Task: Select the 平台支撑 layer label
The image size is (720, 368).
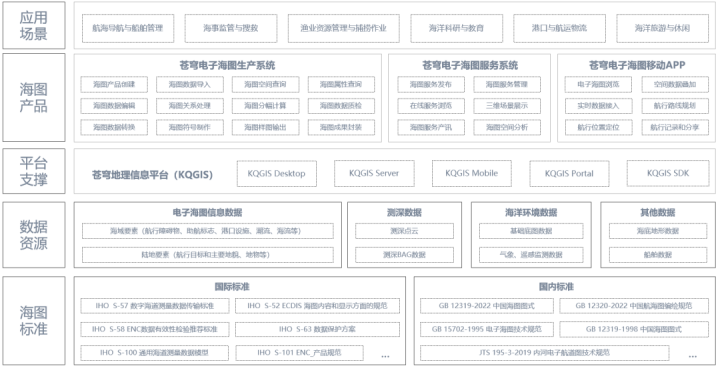Action: [34, 171]
